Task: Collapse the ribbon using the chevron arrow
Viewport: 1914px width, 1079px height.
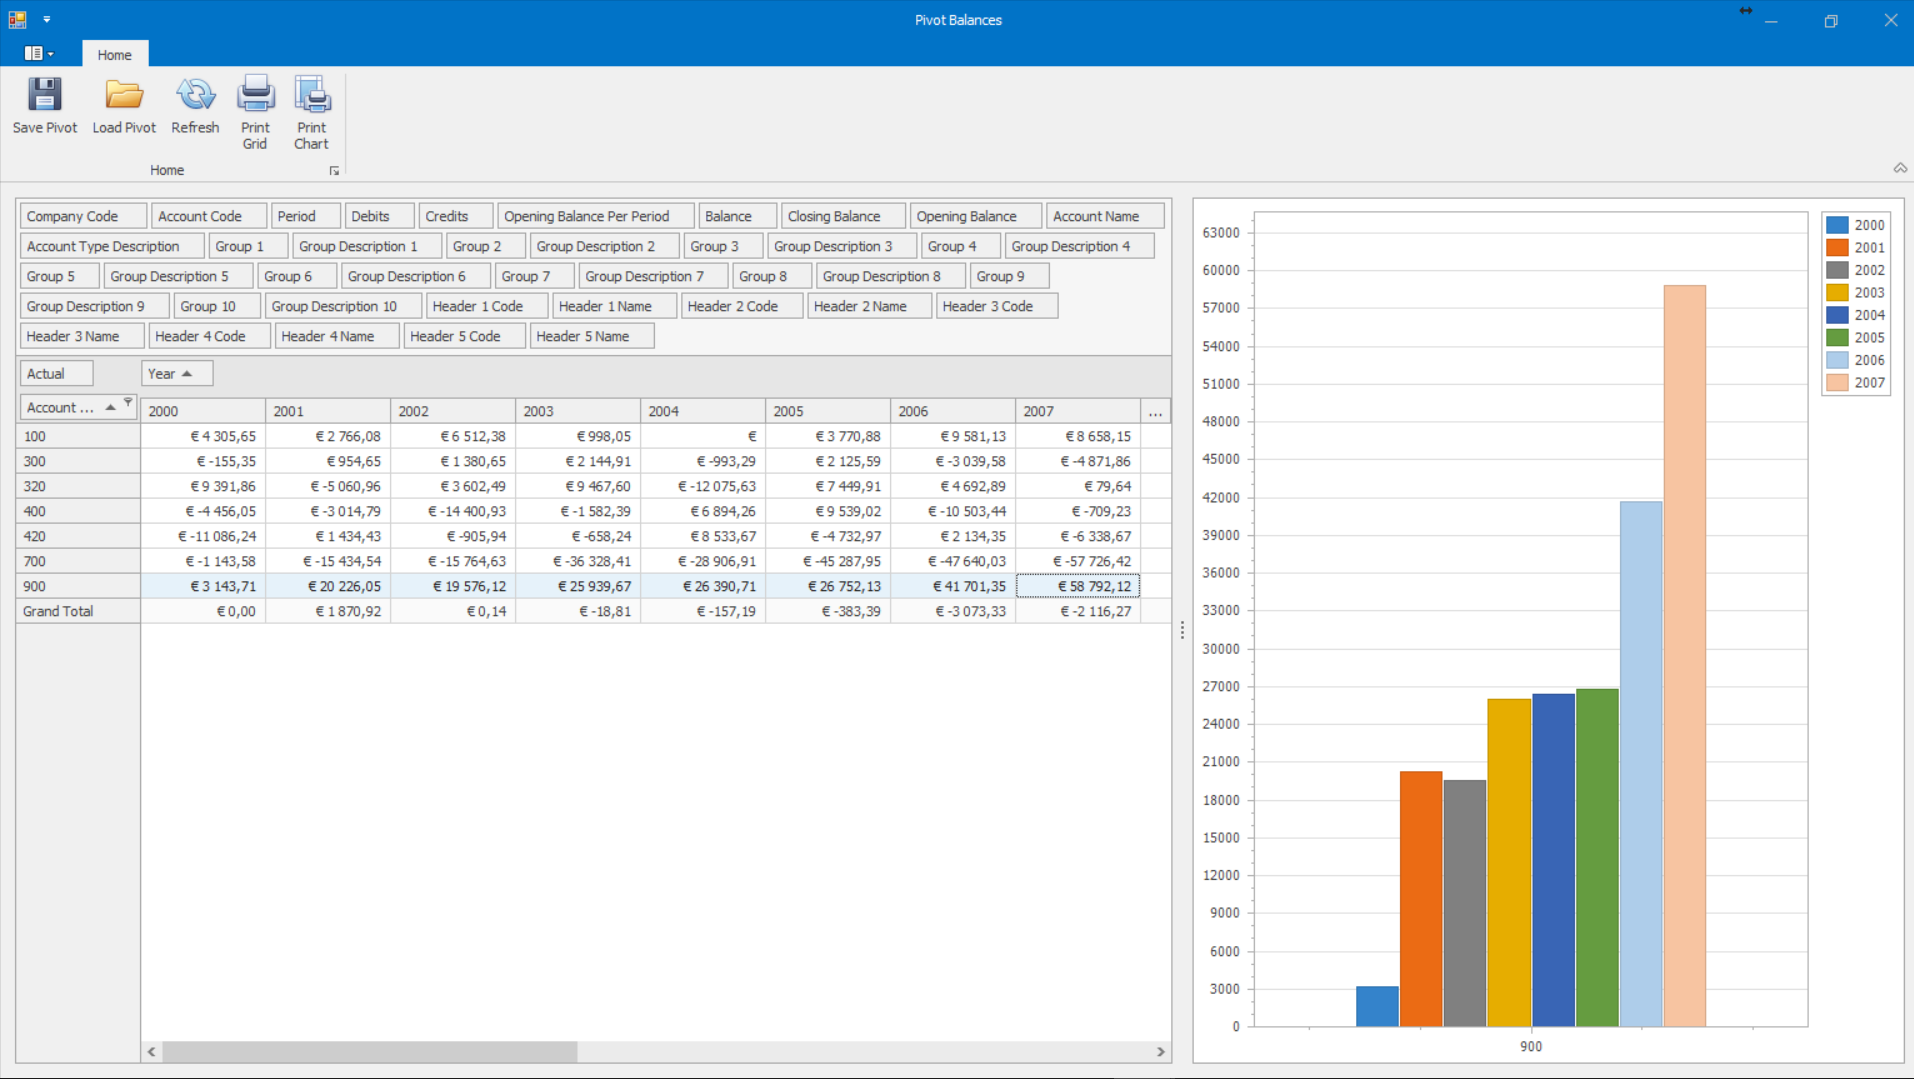Action: [1899, 168]
